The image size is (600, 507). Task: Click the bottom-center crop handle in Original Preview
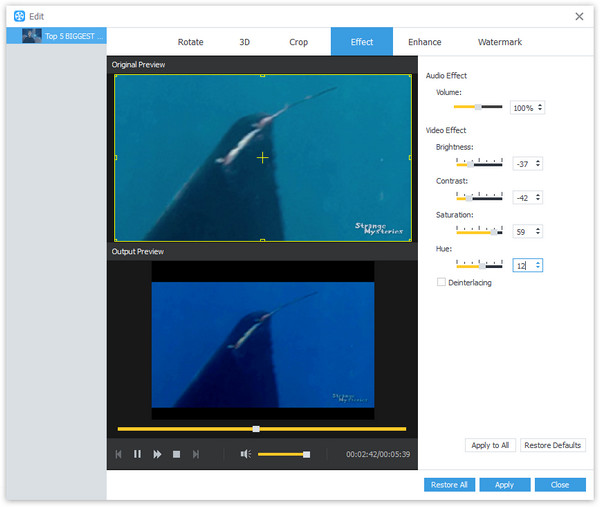(262, 240)
